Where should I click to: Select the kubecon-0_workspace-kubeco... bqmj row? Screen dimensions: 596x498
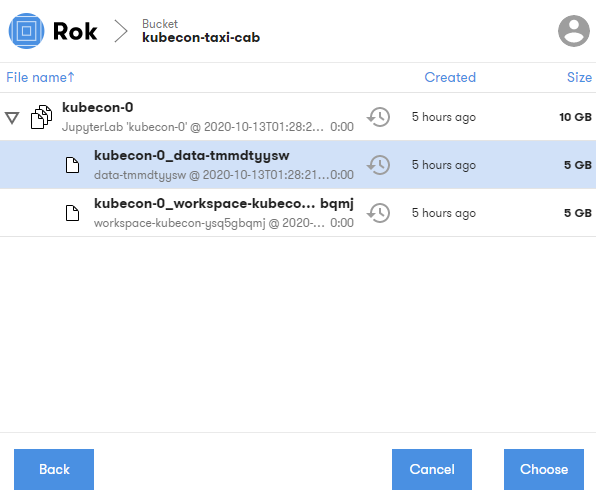(x=298, y=213)
